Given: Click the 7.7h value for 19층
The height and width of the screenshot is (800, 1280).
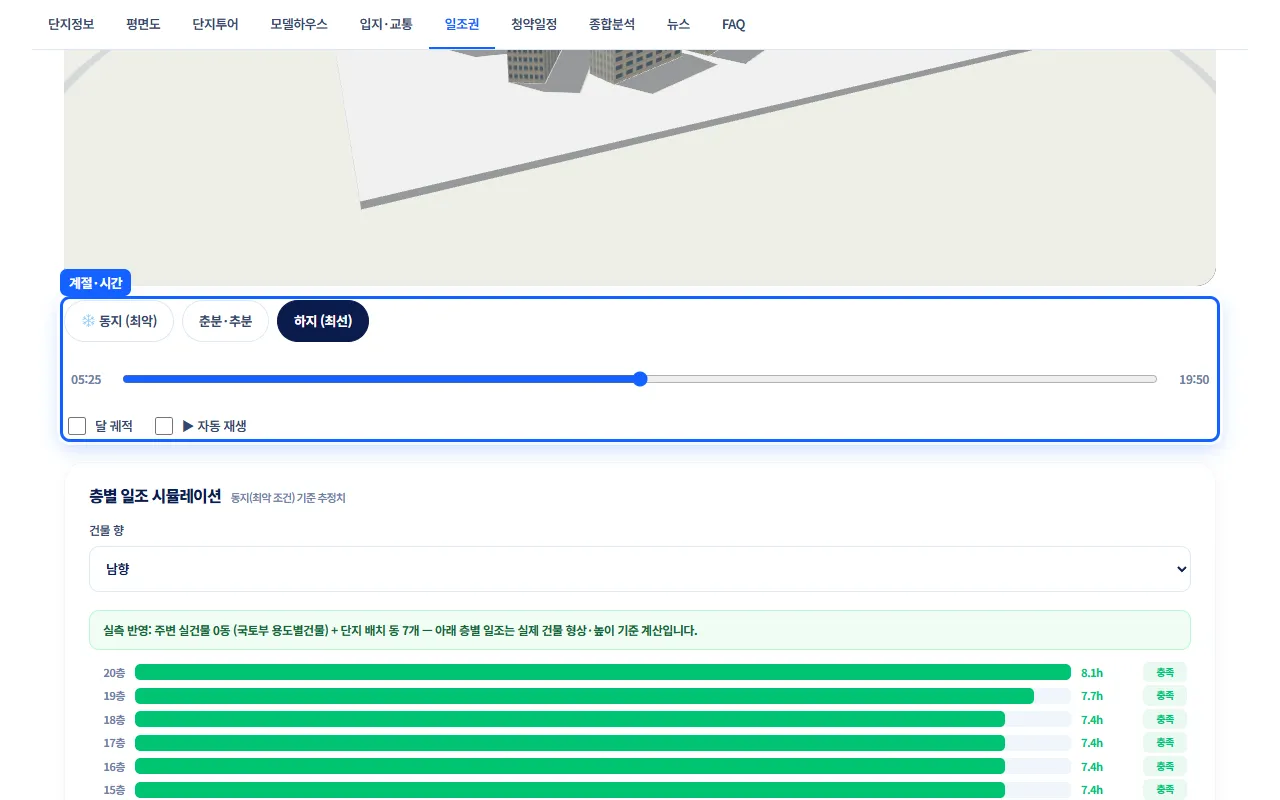Looking at the screenshot, I should tap(1092, 696).
